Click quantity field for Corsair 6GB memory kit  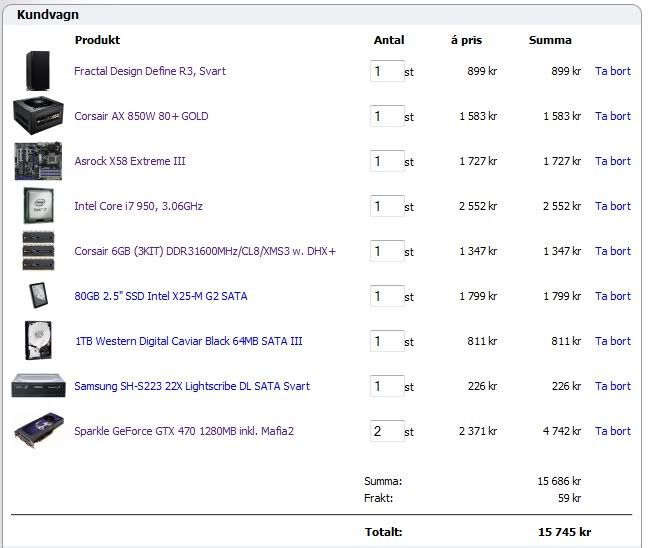(x=386, y=251)
